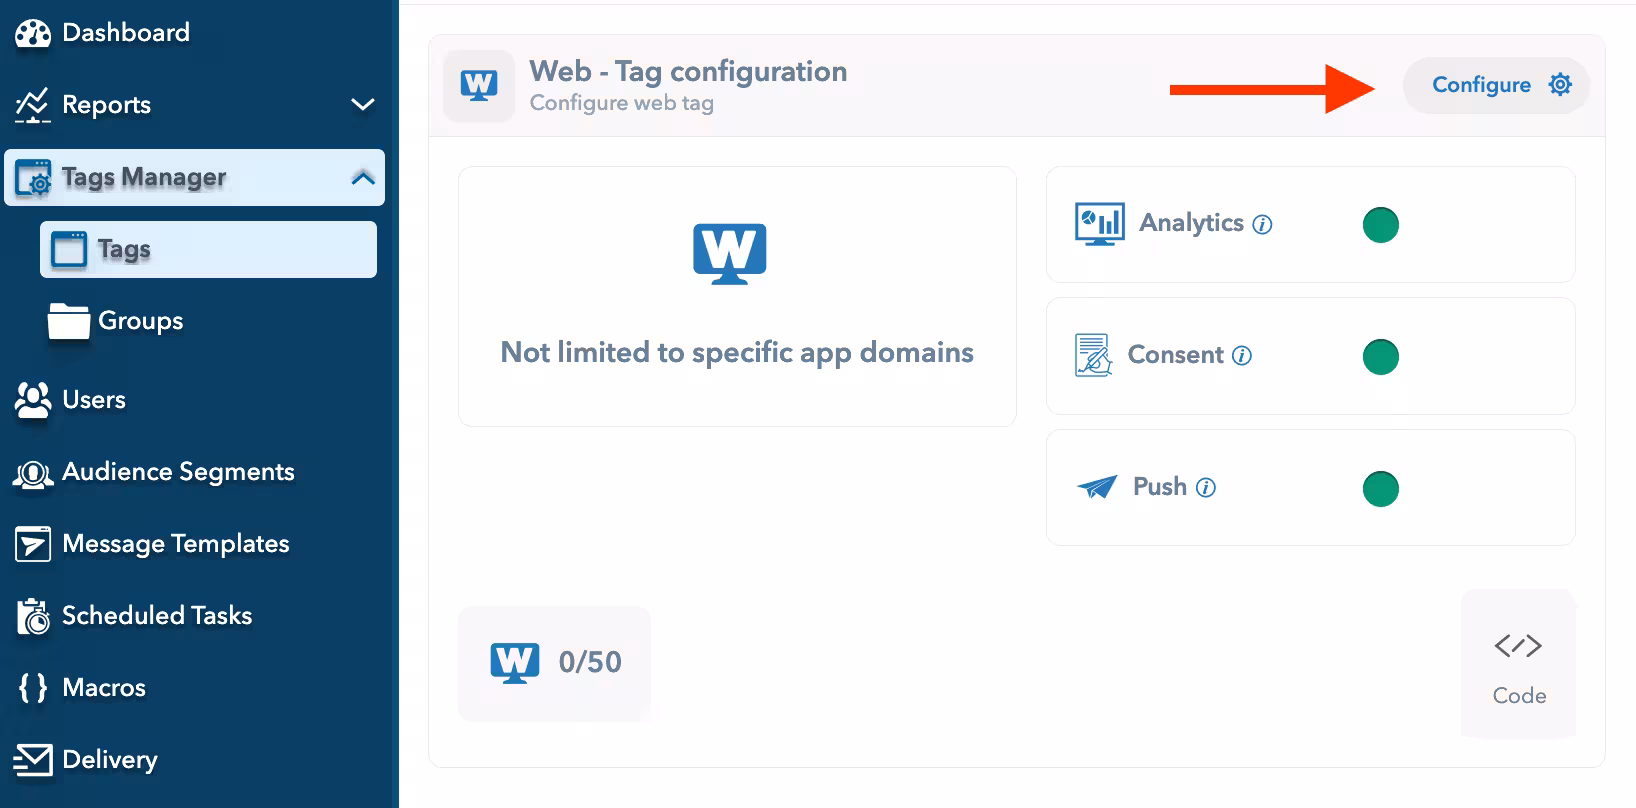The height and width of the screenshot is (808, 1636).
Task: Click the Push info icon
Action: (1206, 488)
